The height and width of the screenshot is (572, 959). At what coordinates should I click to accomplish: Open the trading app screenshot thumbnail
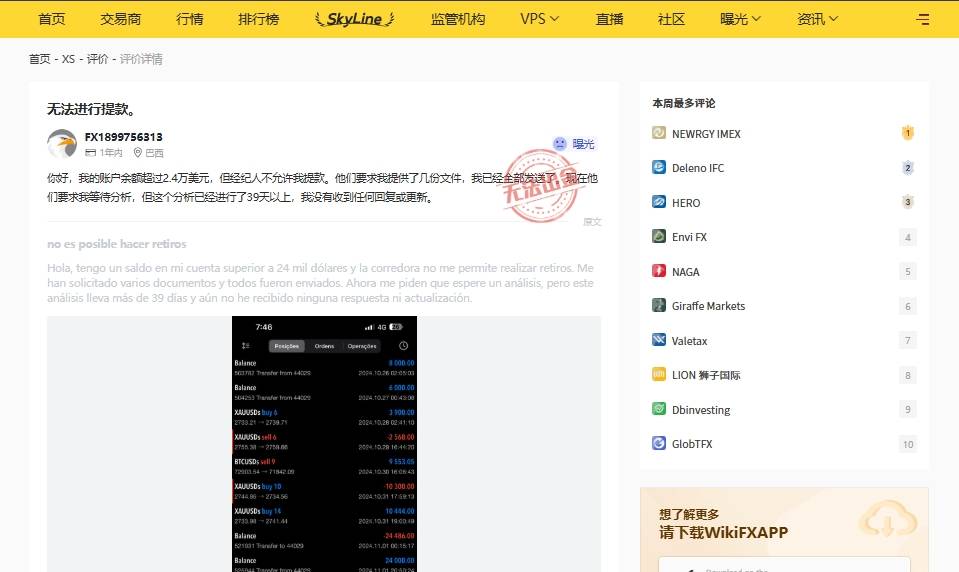(x=324, y=444)
